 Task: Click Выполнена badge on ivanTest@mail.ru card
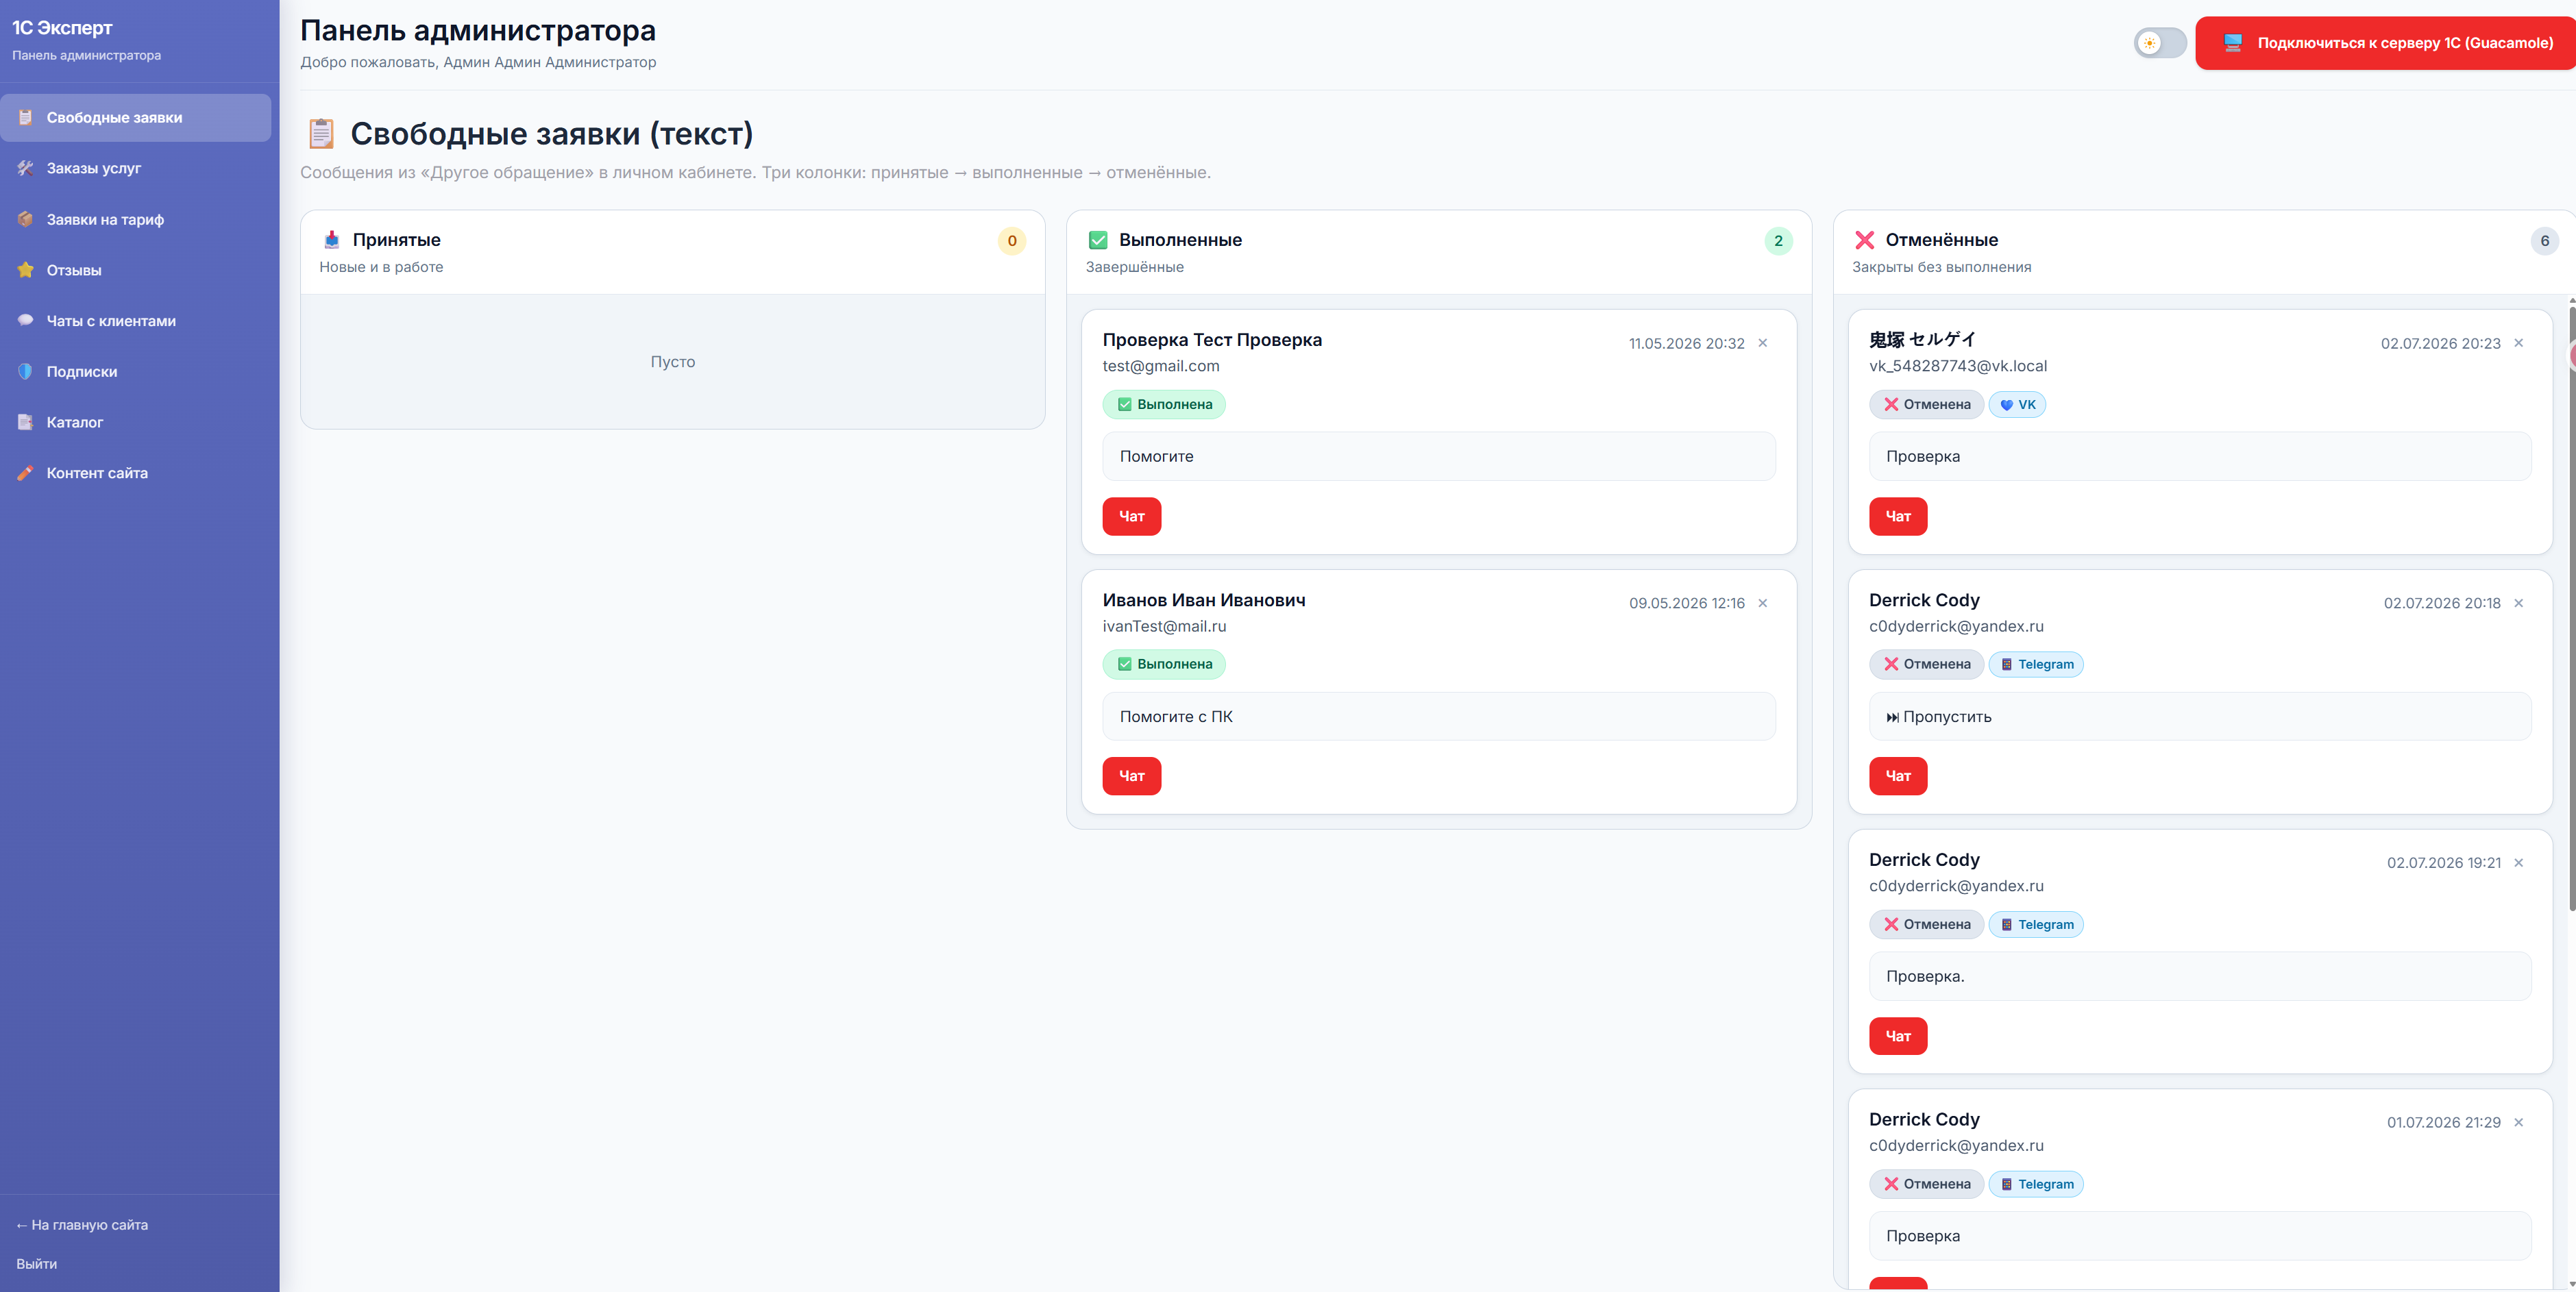1164,664
